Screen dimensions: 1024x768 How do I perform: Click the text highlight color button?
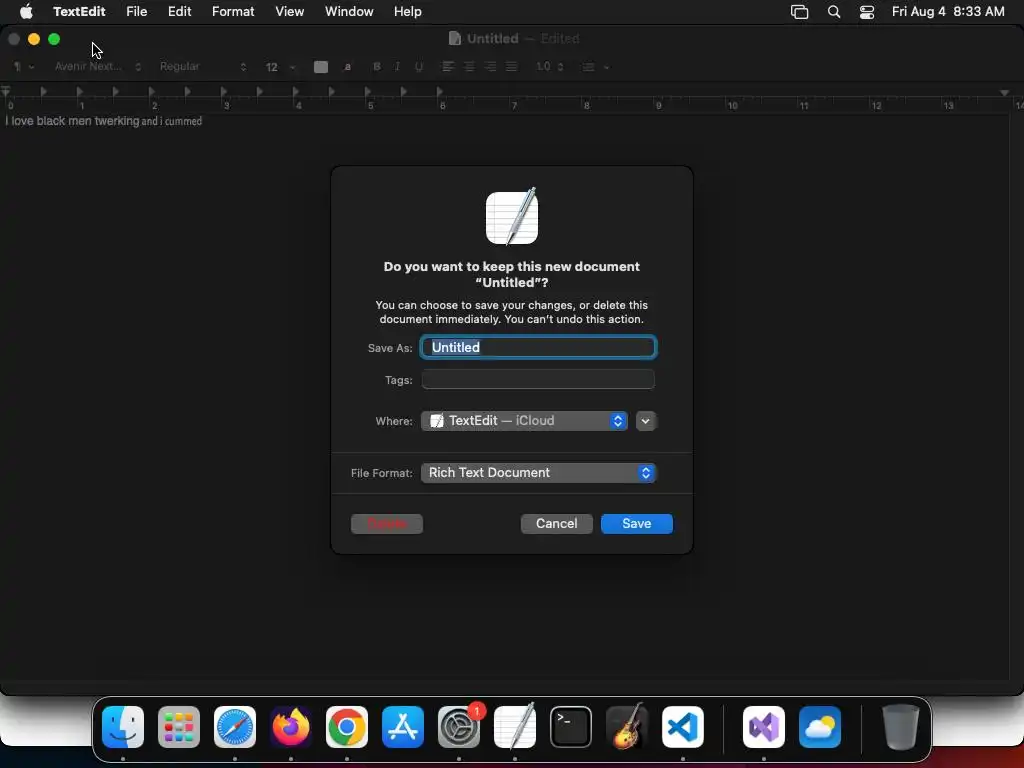[x=347, y=67]
